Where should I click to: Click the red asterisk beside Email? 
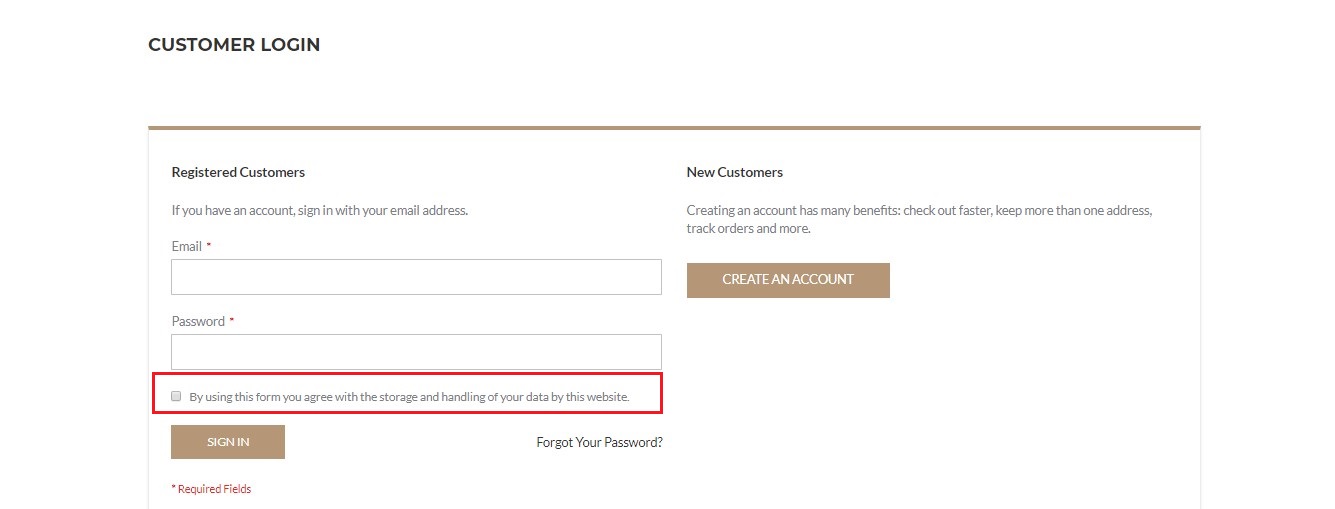point(209,245)
